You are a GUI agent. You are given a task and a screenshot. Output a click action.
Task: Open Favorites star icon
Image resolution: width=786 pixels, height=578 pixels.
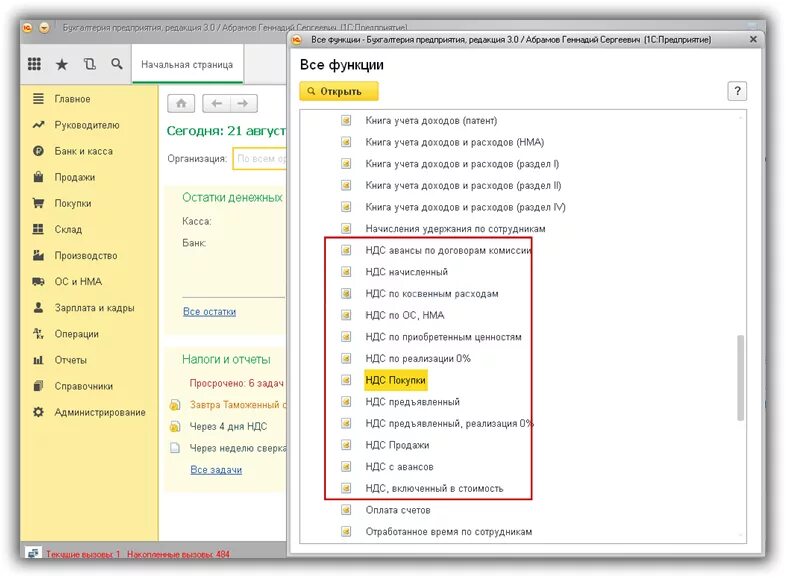coord(62,64)
